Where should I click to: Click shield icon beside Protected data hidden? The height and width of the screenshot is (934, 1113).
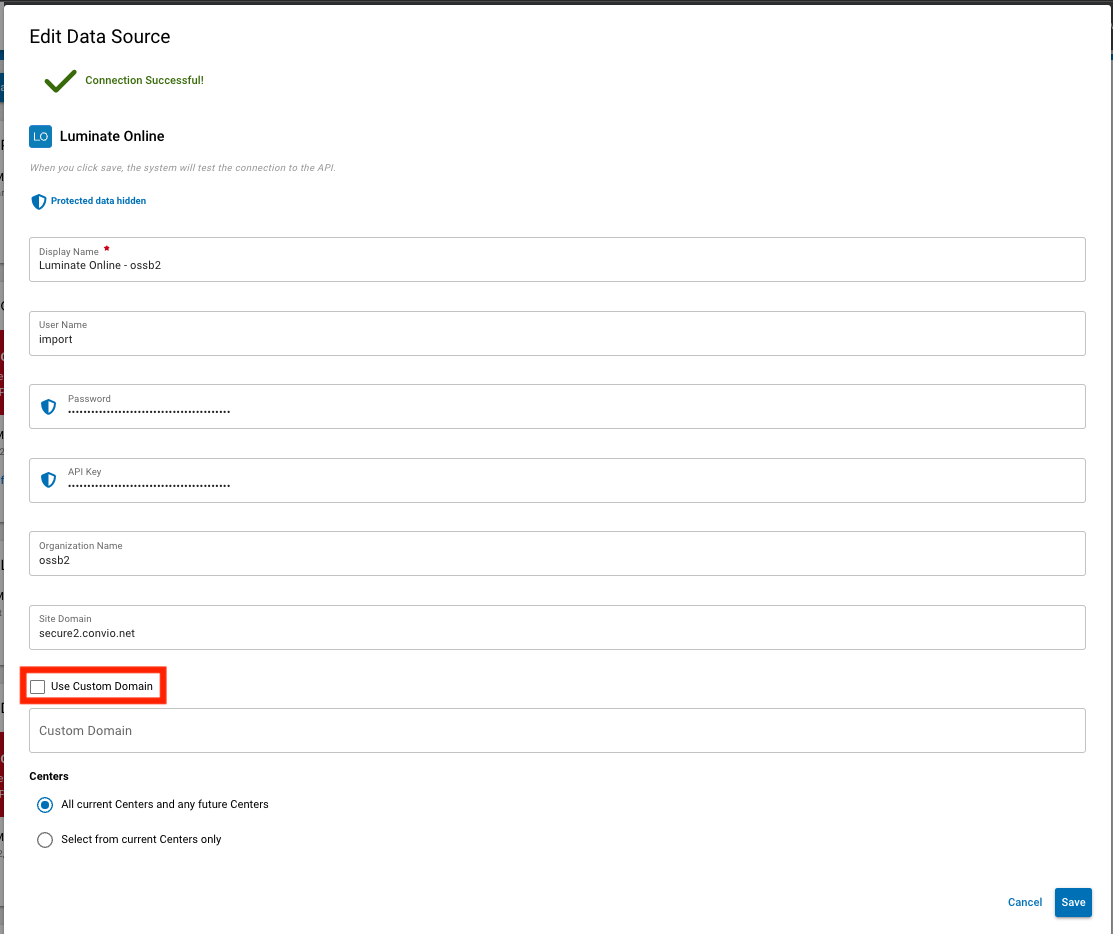(38, 202)
